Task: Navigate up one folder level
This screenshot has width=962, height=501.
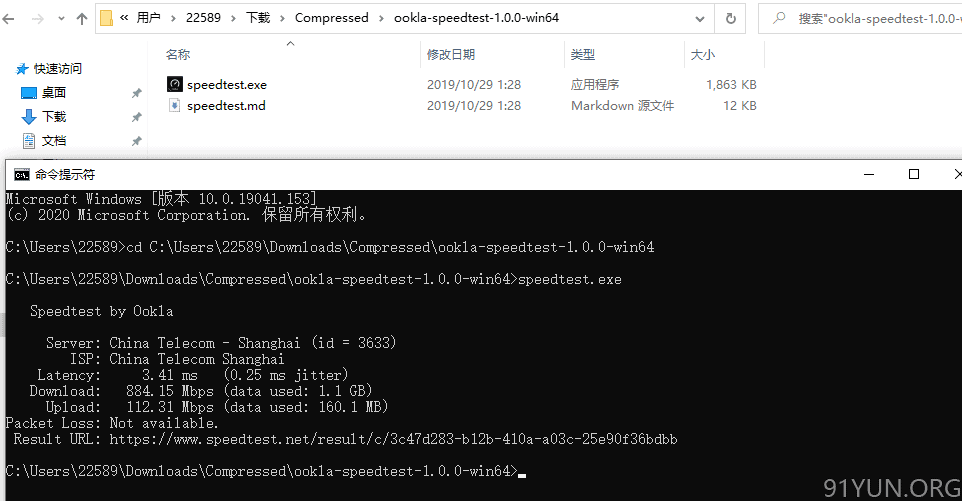Action: (x=82, y=19)
